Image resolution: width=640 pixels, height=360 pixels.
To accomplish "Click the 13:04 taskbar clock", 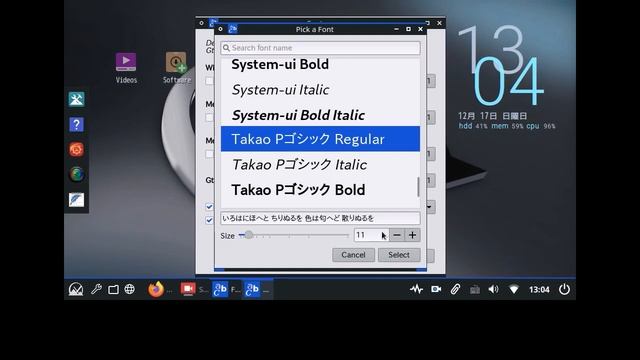I will pyautogui.click(x=539, y=289).
